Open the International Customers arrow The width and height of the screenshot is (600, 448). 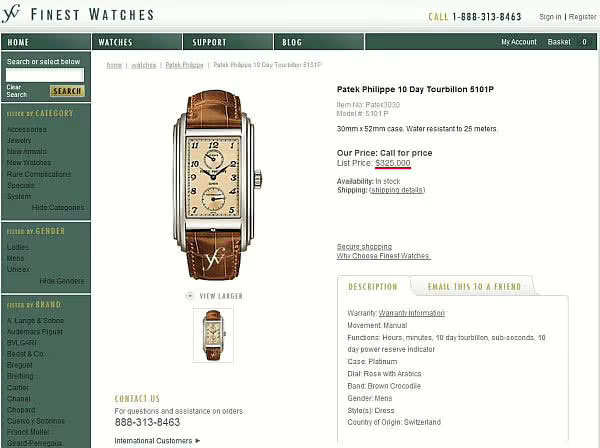tap(197, 441)
